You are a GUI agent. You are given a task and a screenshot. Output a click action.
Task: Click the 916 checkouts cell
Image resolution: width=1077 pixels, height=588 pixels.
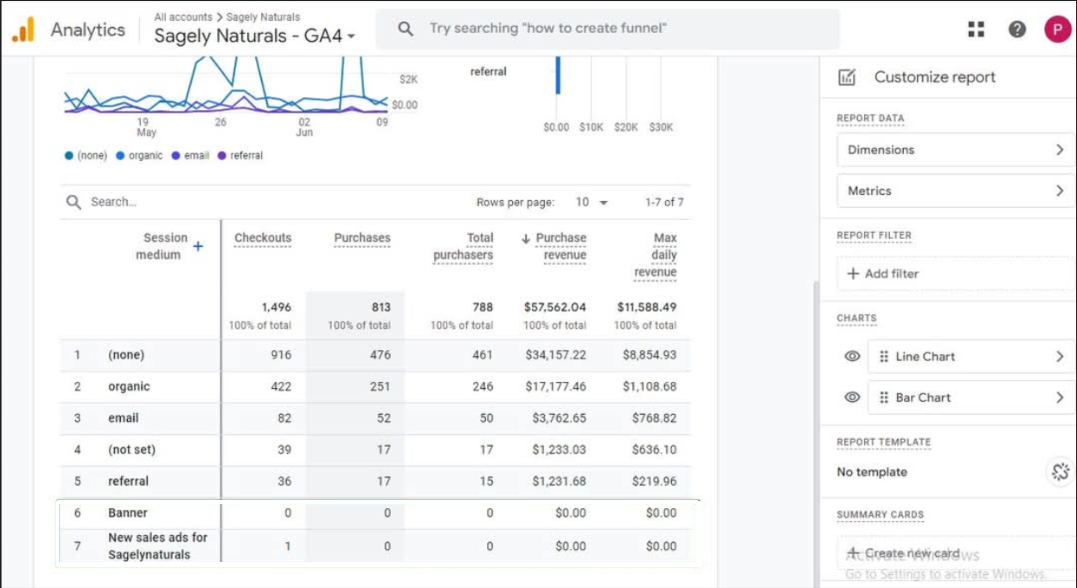click(x=281, y=355)
